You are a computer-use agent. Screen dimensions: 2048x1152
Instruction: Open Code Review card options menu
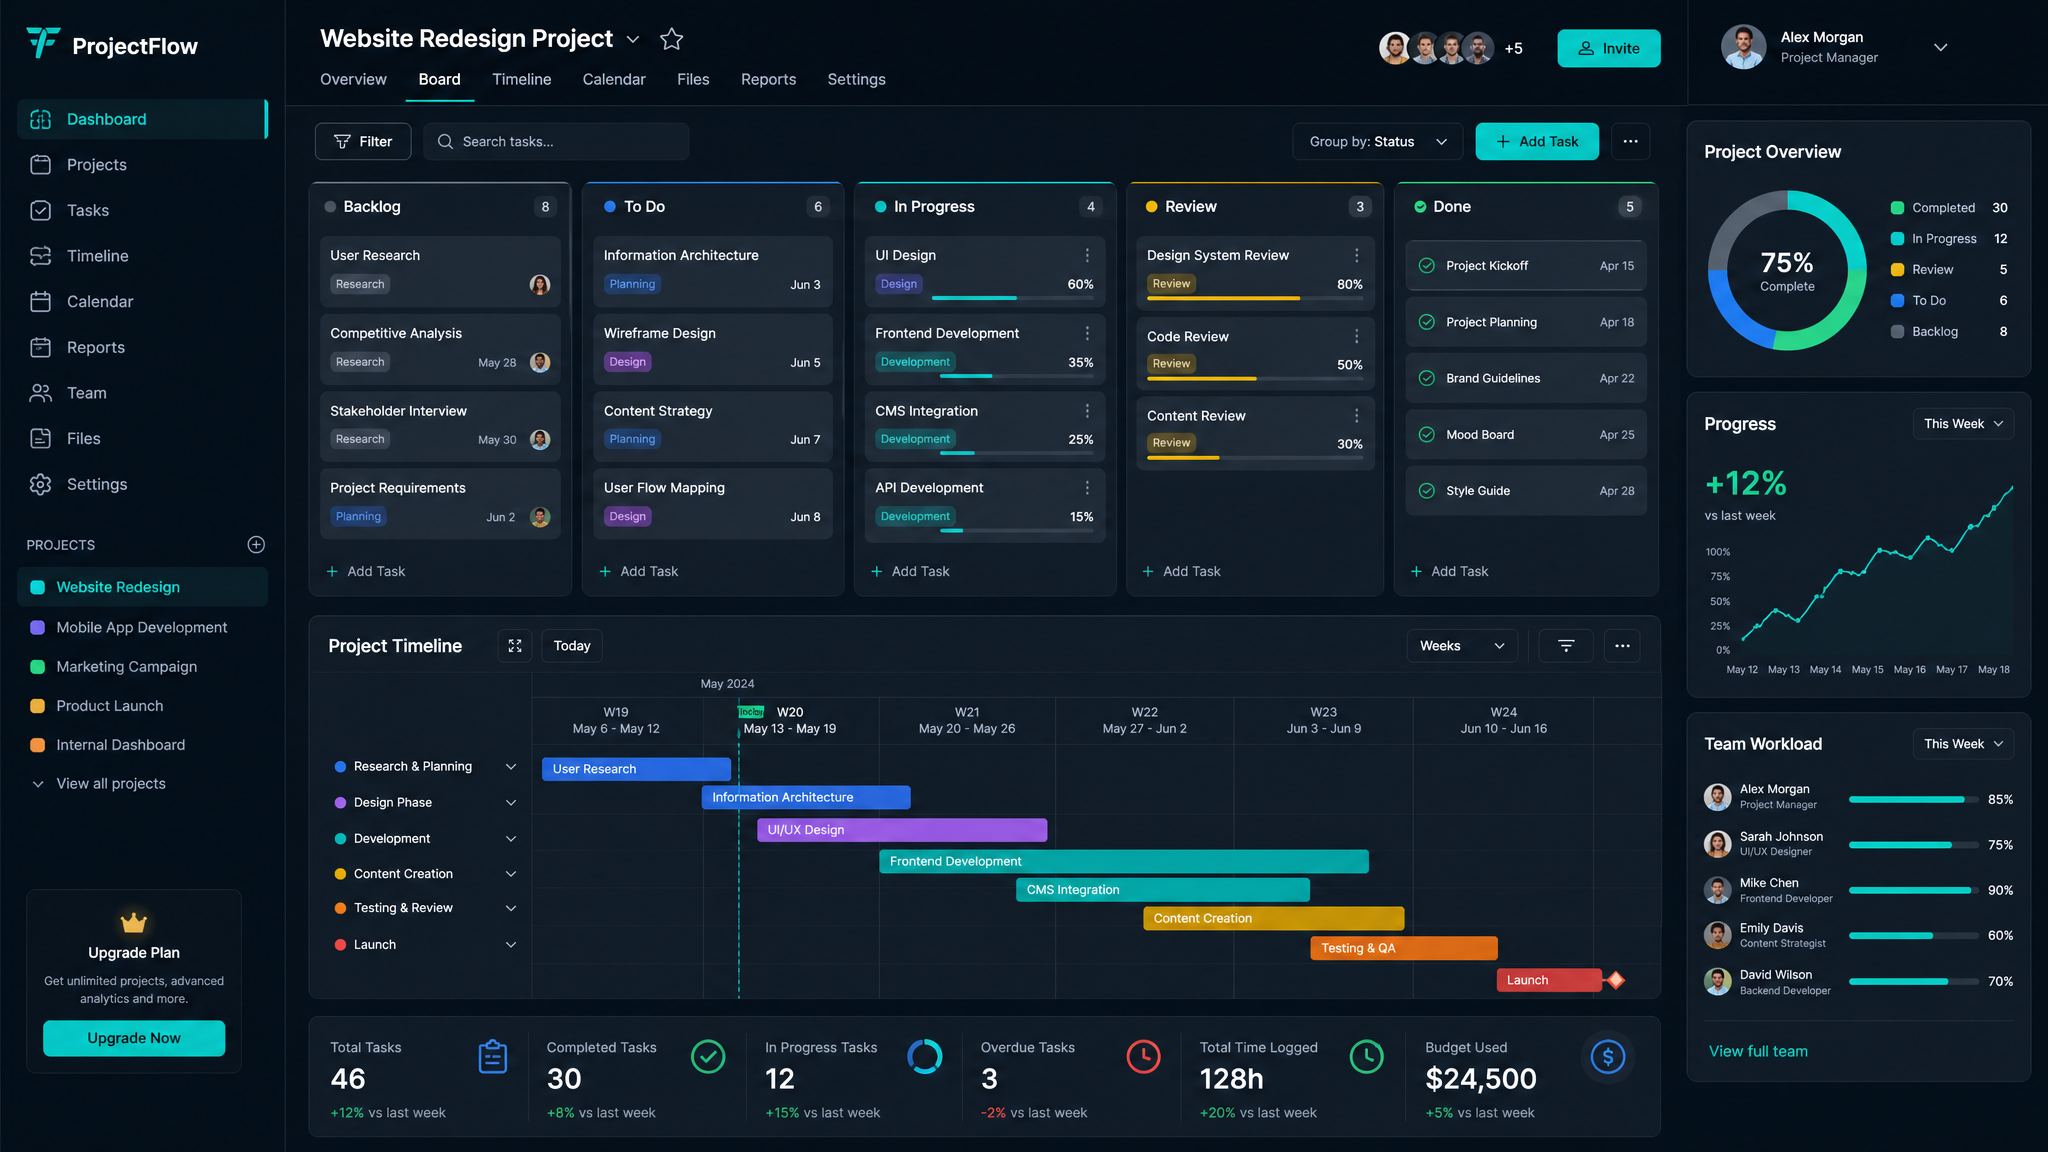(1356, 336)
